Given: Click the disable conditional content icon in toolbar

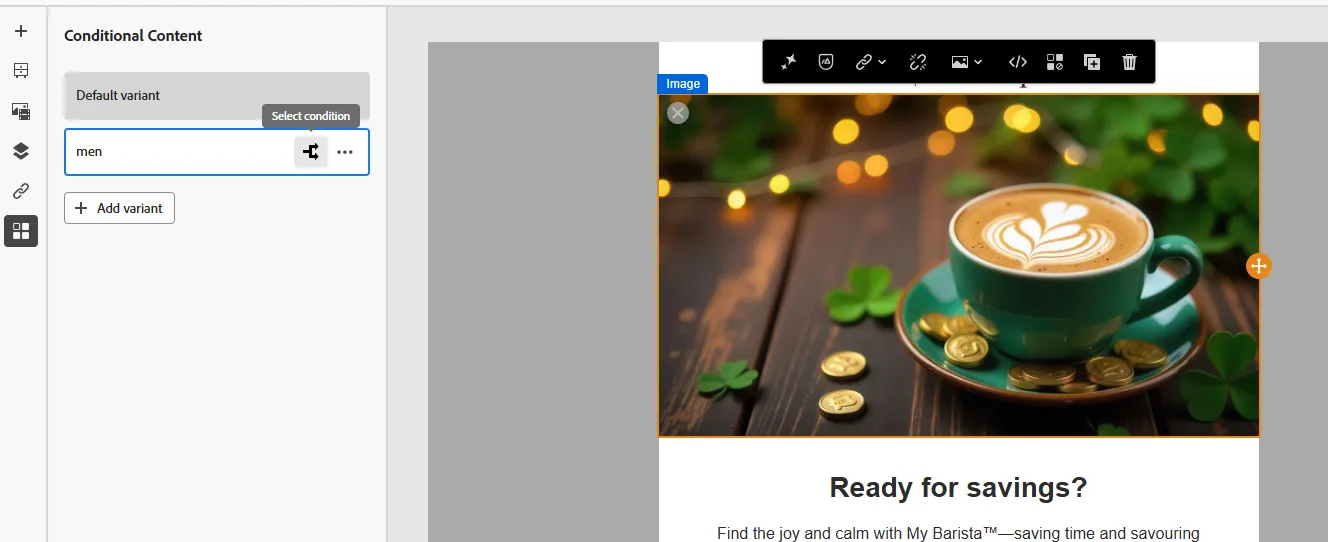Looking at the screenshot, I should coord(1055,62).
